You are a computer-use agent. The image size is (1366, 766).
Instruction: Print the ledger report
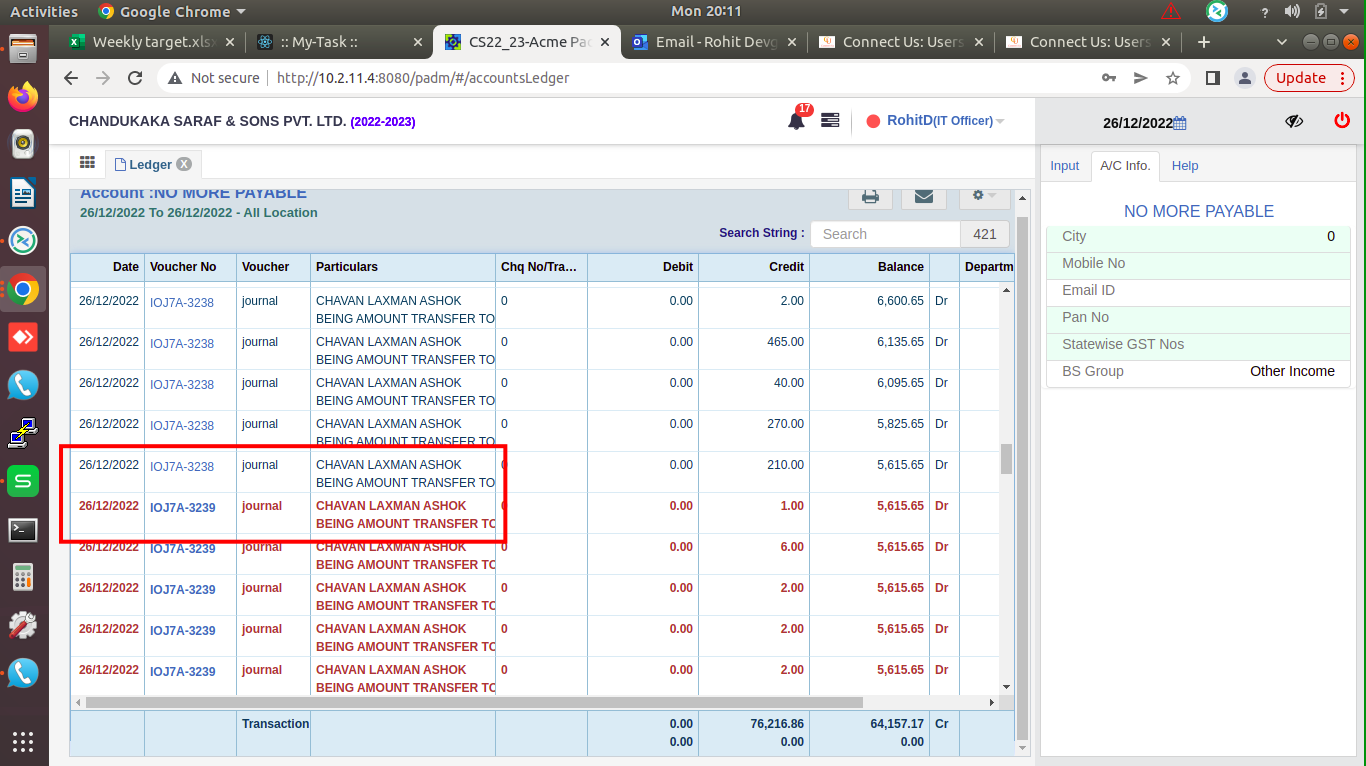click(x=870, y=196)
